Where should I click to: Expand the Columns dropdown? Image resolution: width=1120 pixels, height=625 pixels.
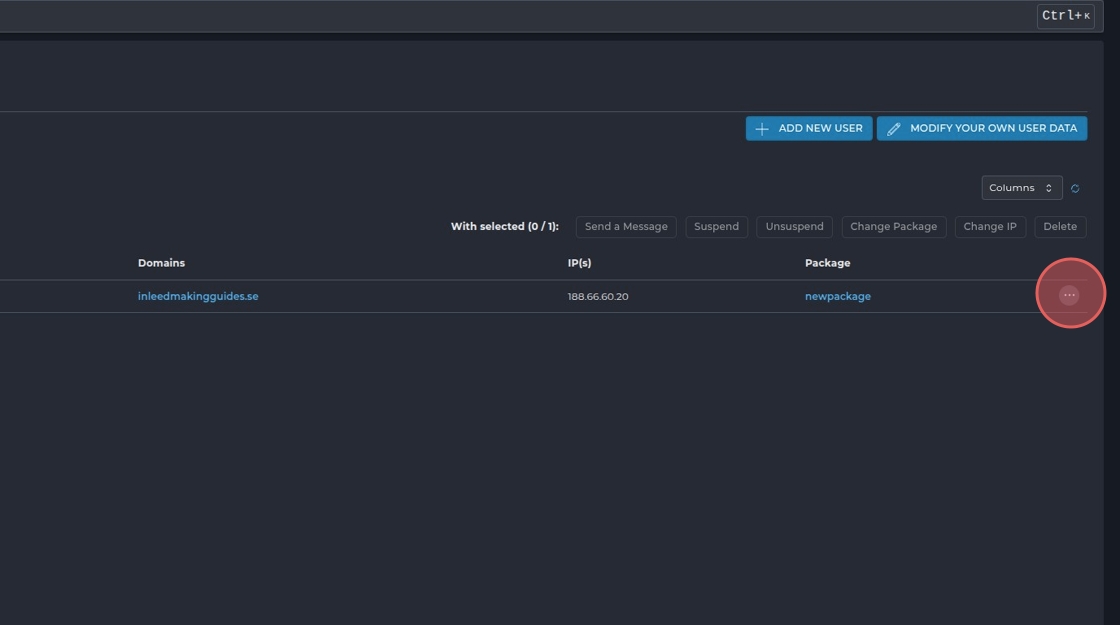click(x=1021, y=188)
